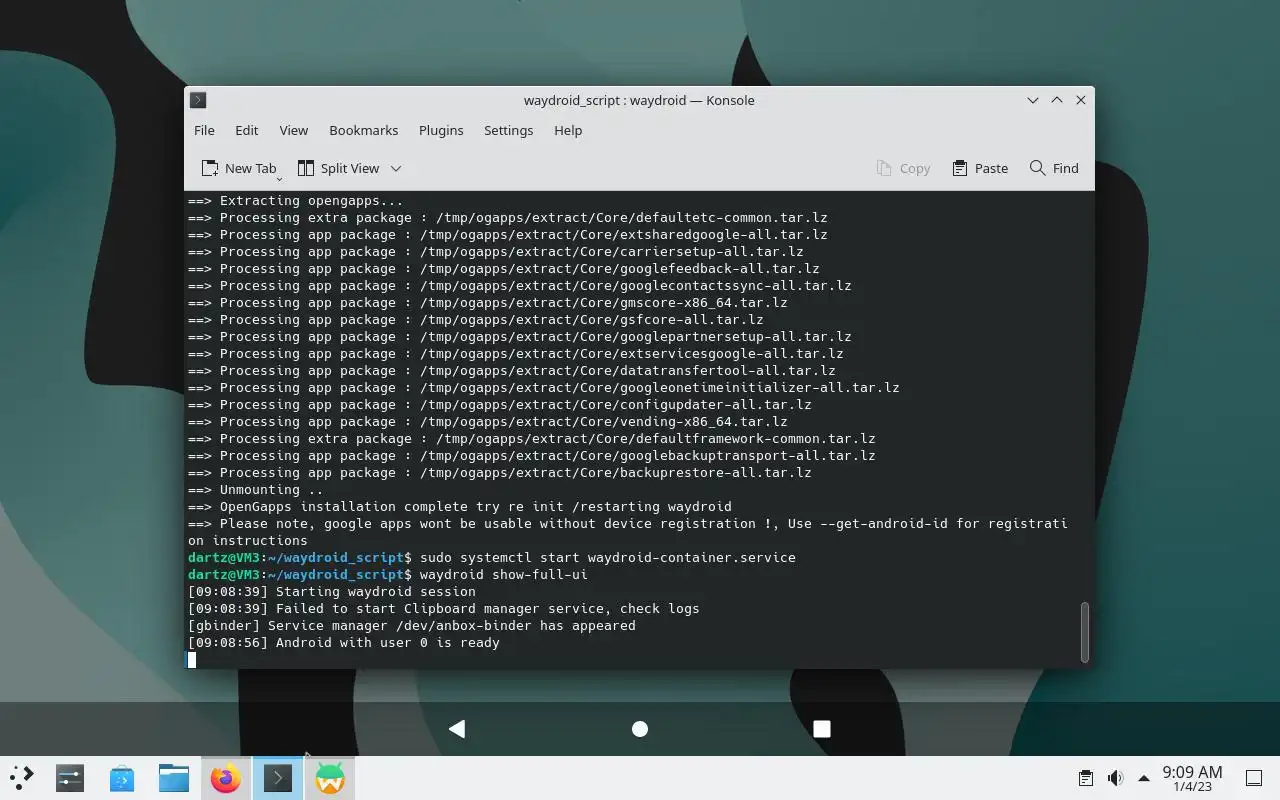This screenshot has height=800, width=1280.
Task: Click the terminal scrollbar handle
Action: click(x=1085, y=632)
